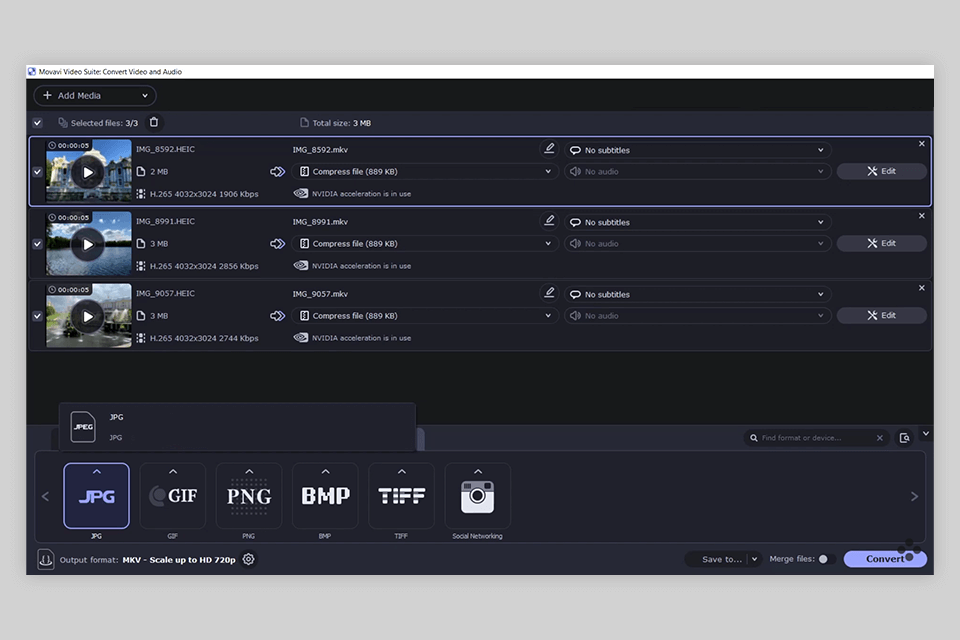This screenshot has width=960, height=640.
Task: Click the conversion arrow icon for IMG_8991.HEIC
Action: point(277,244)
